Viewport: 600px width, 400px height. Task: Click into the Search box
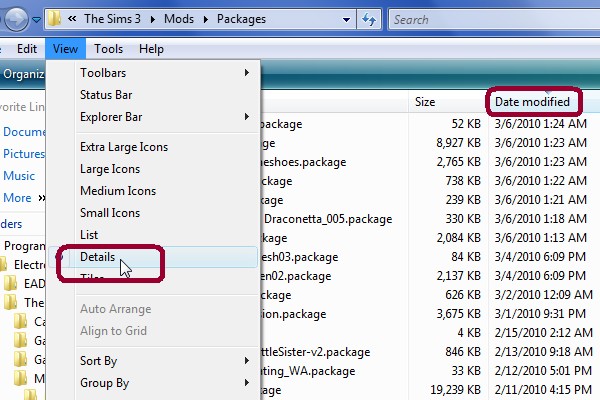click(x=490, y=19)
